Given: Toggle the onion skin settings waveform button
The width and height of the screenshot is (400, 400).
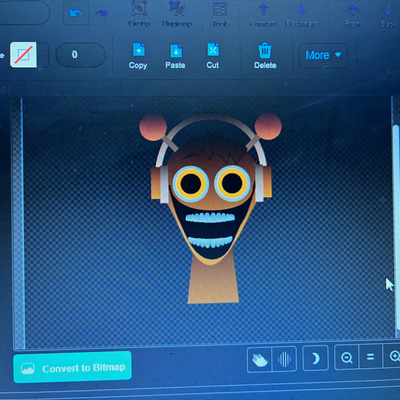Looking at the screenshot, I should pos(284,359).
